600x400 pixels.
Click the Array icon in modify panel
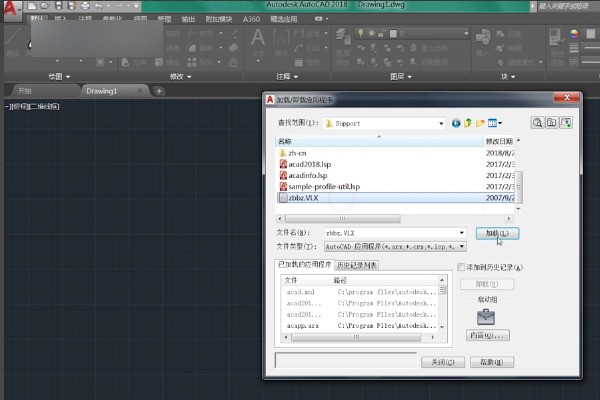(x=192, y=62)
